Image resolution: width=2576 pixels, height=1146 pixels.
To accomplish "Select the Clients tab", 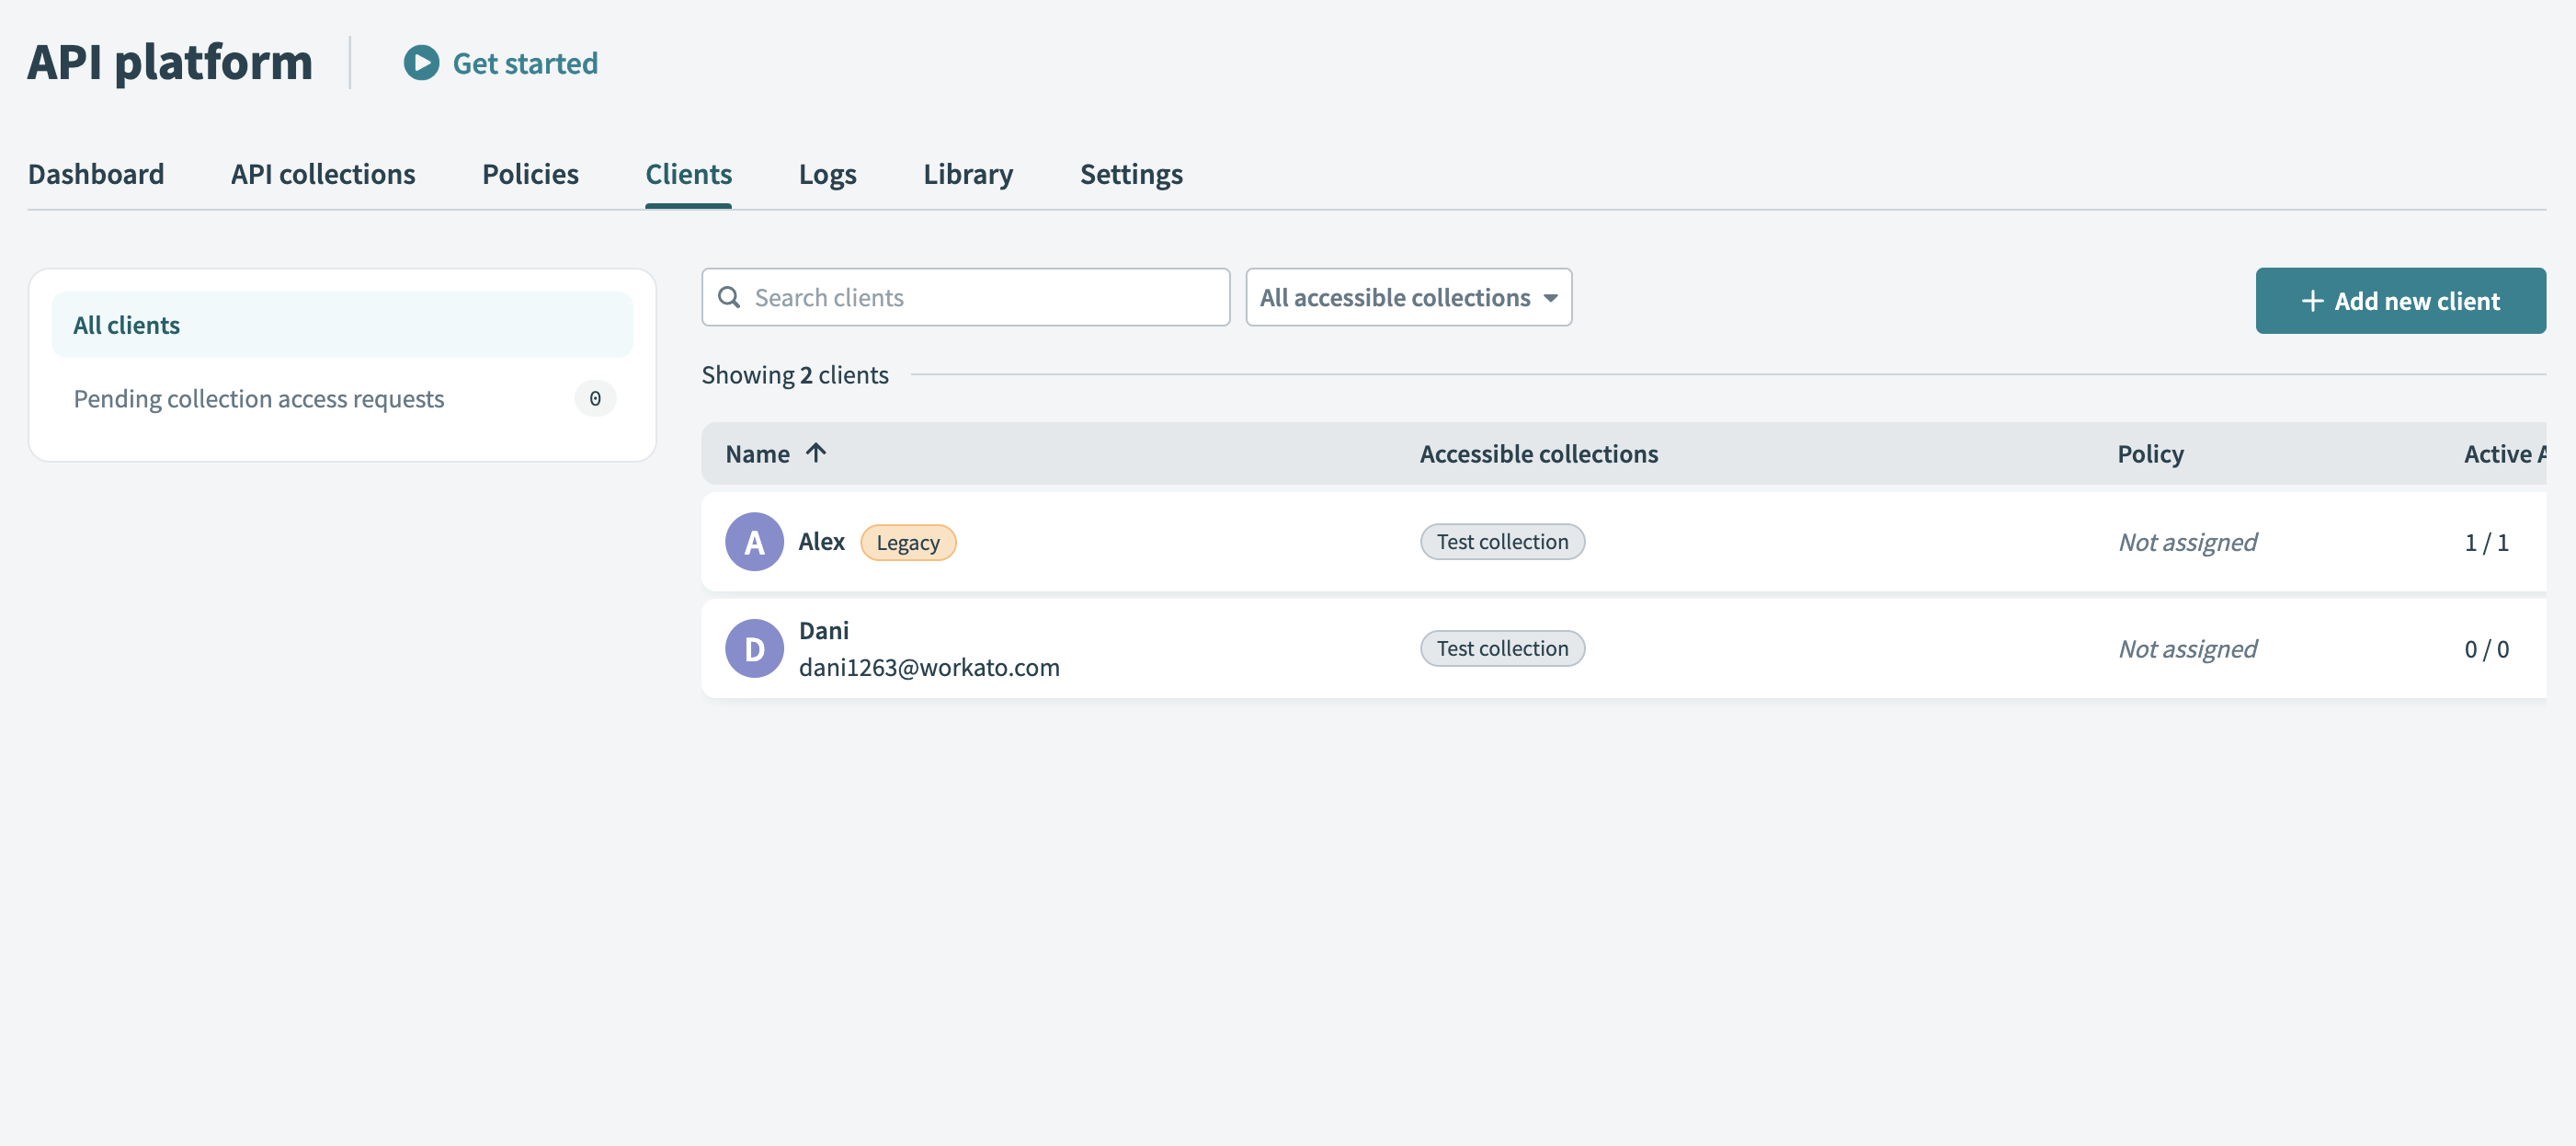I will [x=689, y=169].
